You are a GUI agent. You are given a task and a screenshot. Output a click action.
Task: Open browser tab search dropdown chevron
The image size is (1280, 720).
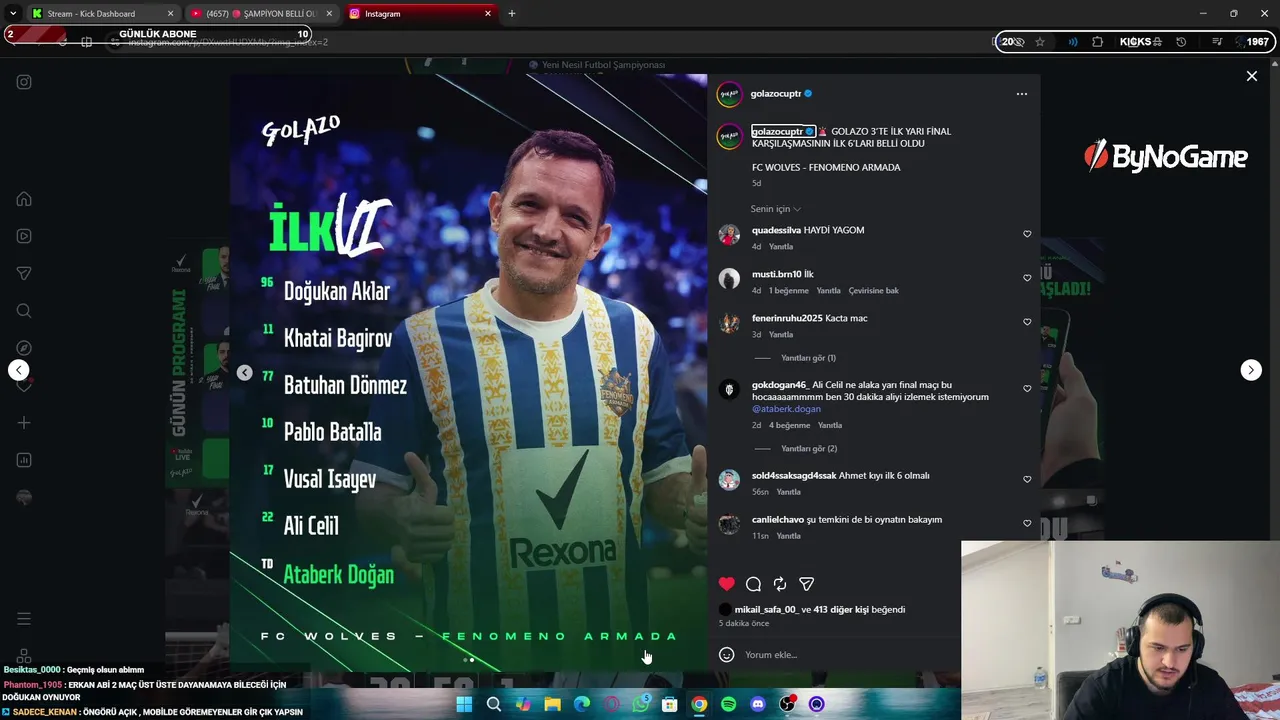(13, 14)
